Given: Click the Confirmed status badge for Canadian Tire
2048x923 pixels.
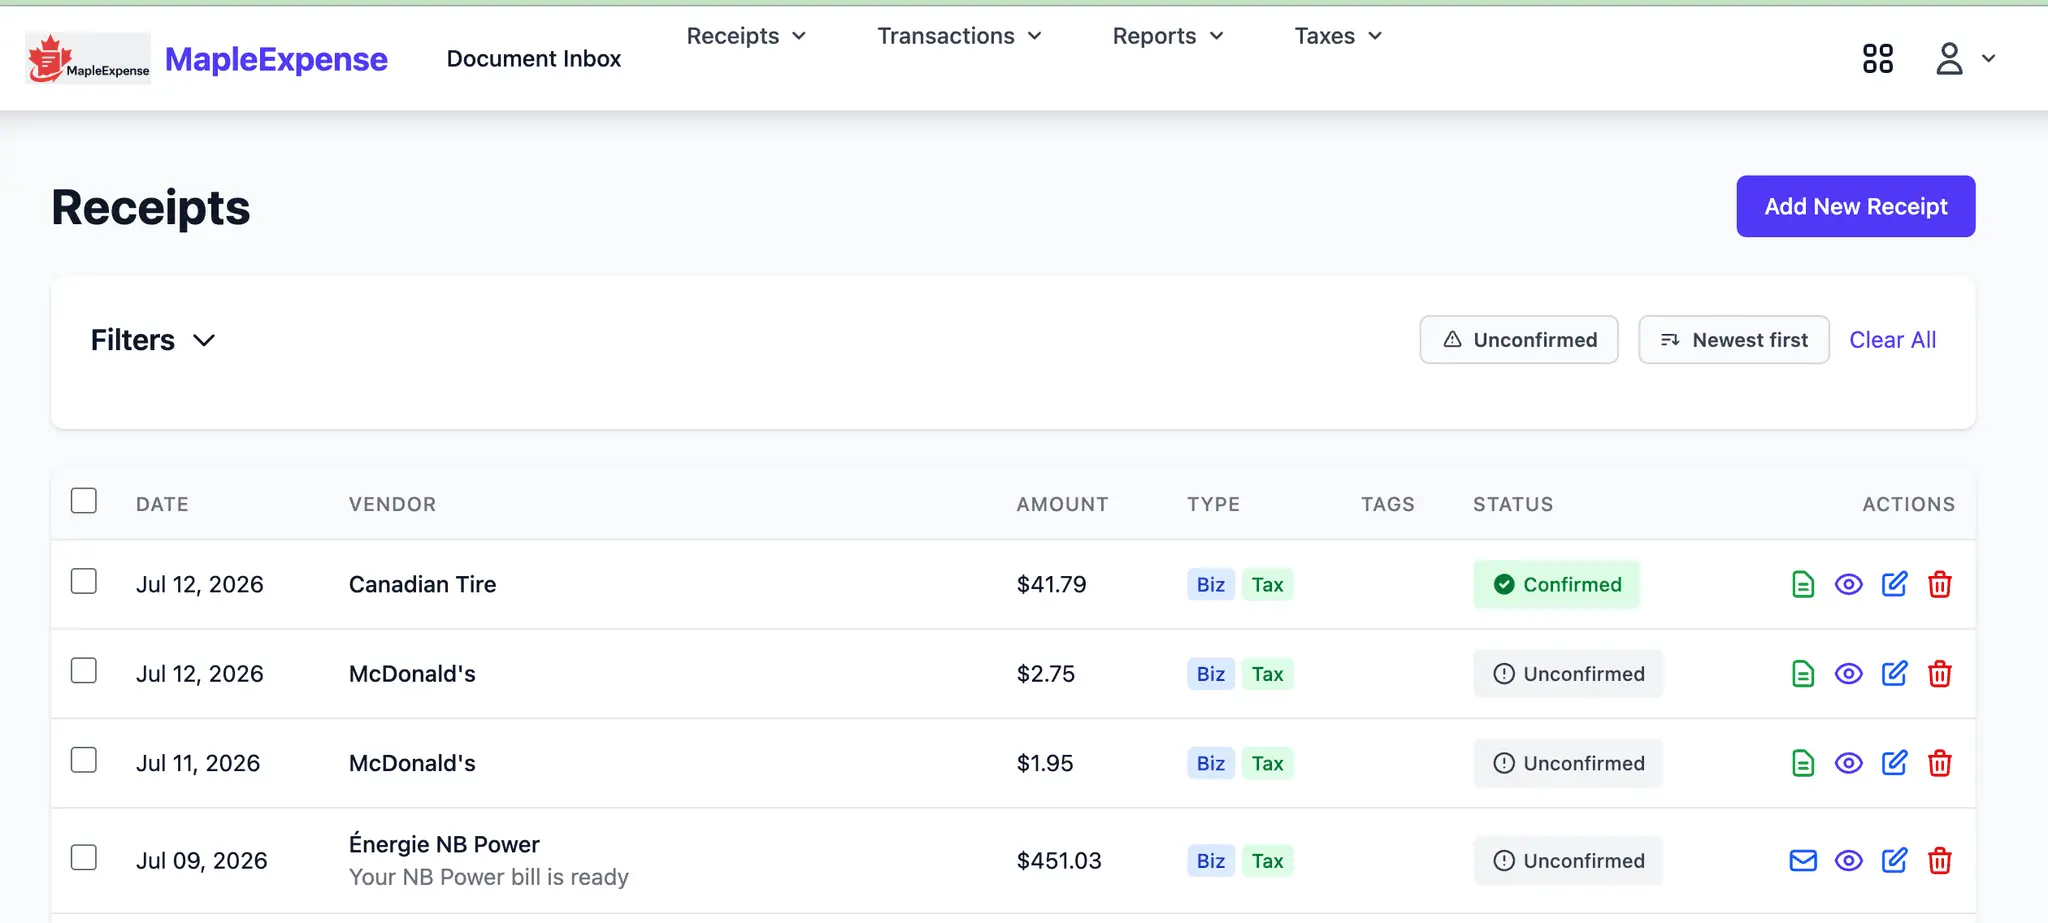Looking at the screenshot, I should pyautogui.click(x=1556, y=584).
